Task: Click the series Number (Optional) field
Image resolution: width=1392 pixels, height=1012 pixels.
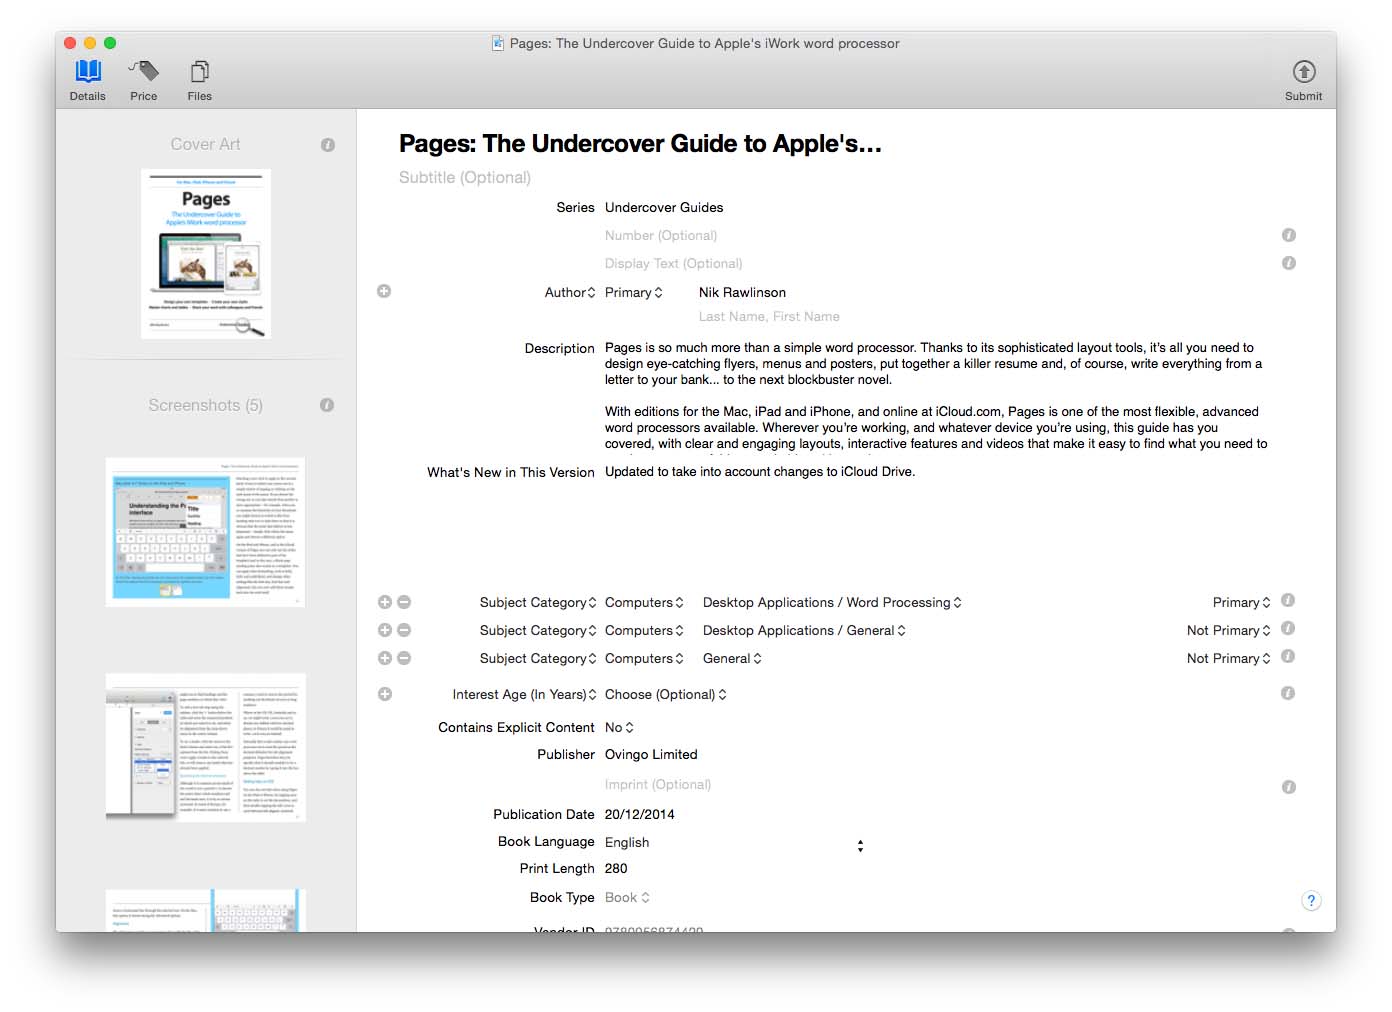Action: click(x=661, y=235)
